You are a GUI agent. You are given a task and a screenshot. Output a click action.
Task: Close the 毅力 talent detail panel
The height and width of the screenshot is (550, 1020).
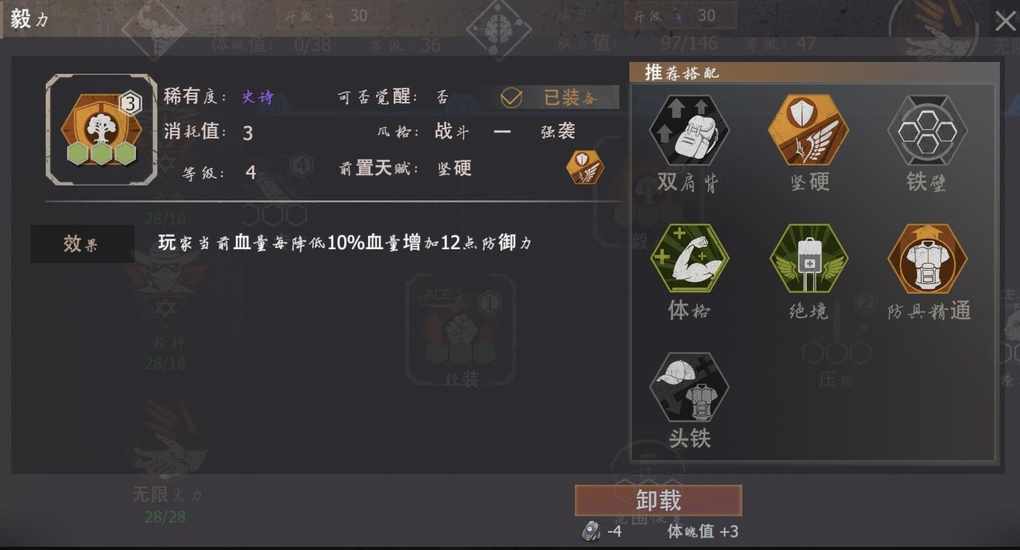pos(1004,21)
